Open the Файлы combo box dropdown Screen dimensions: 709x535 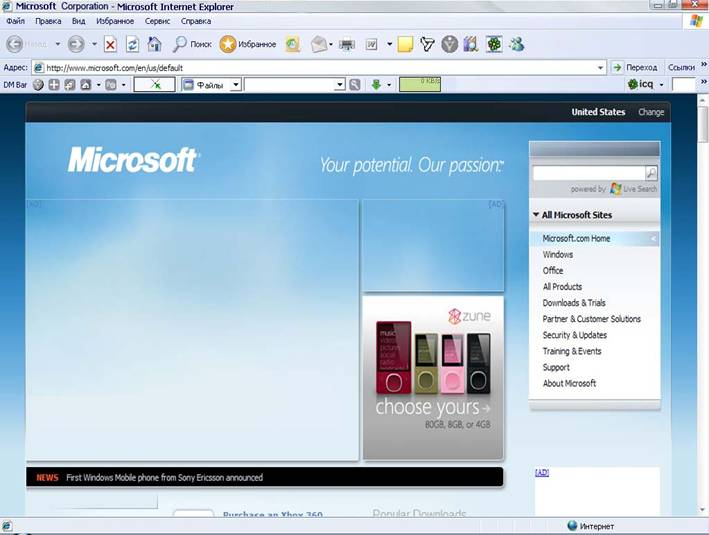(236, 85)
